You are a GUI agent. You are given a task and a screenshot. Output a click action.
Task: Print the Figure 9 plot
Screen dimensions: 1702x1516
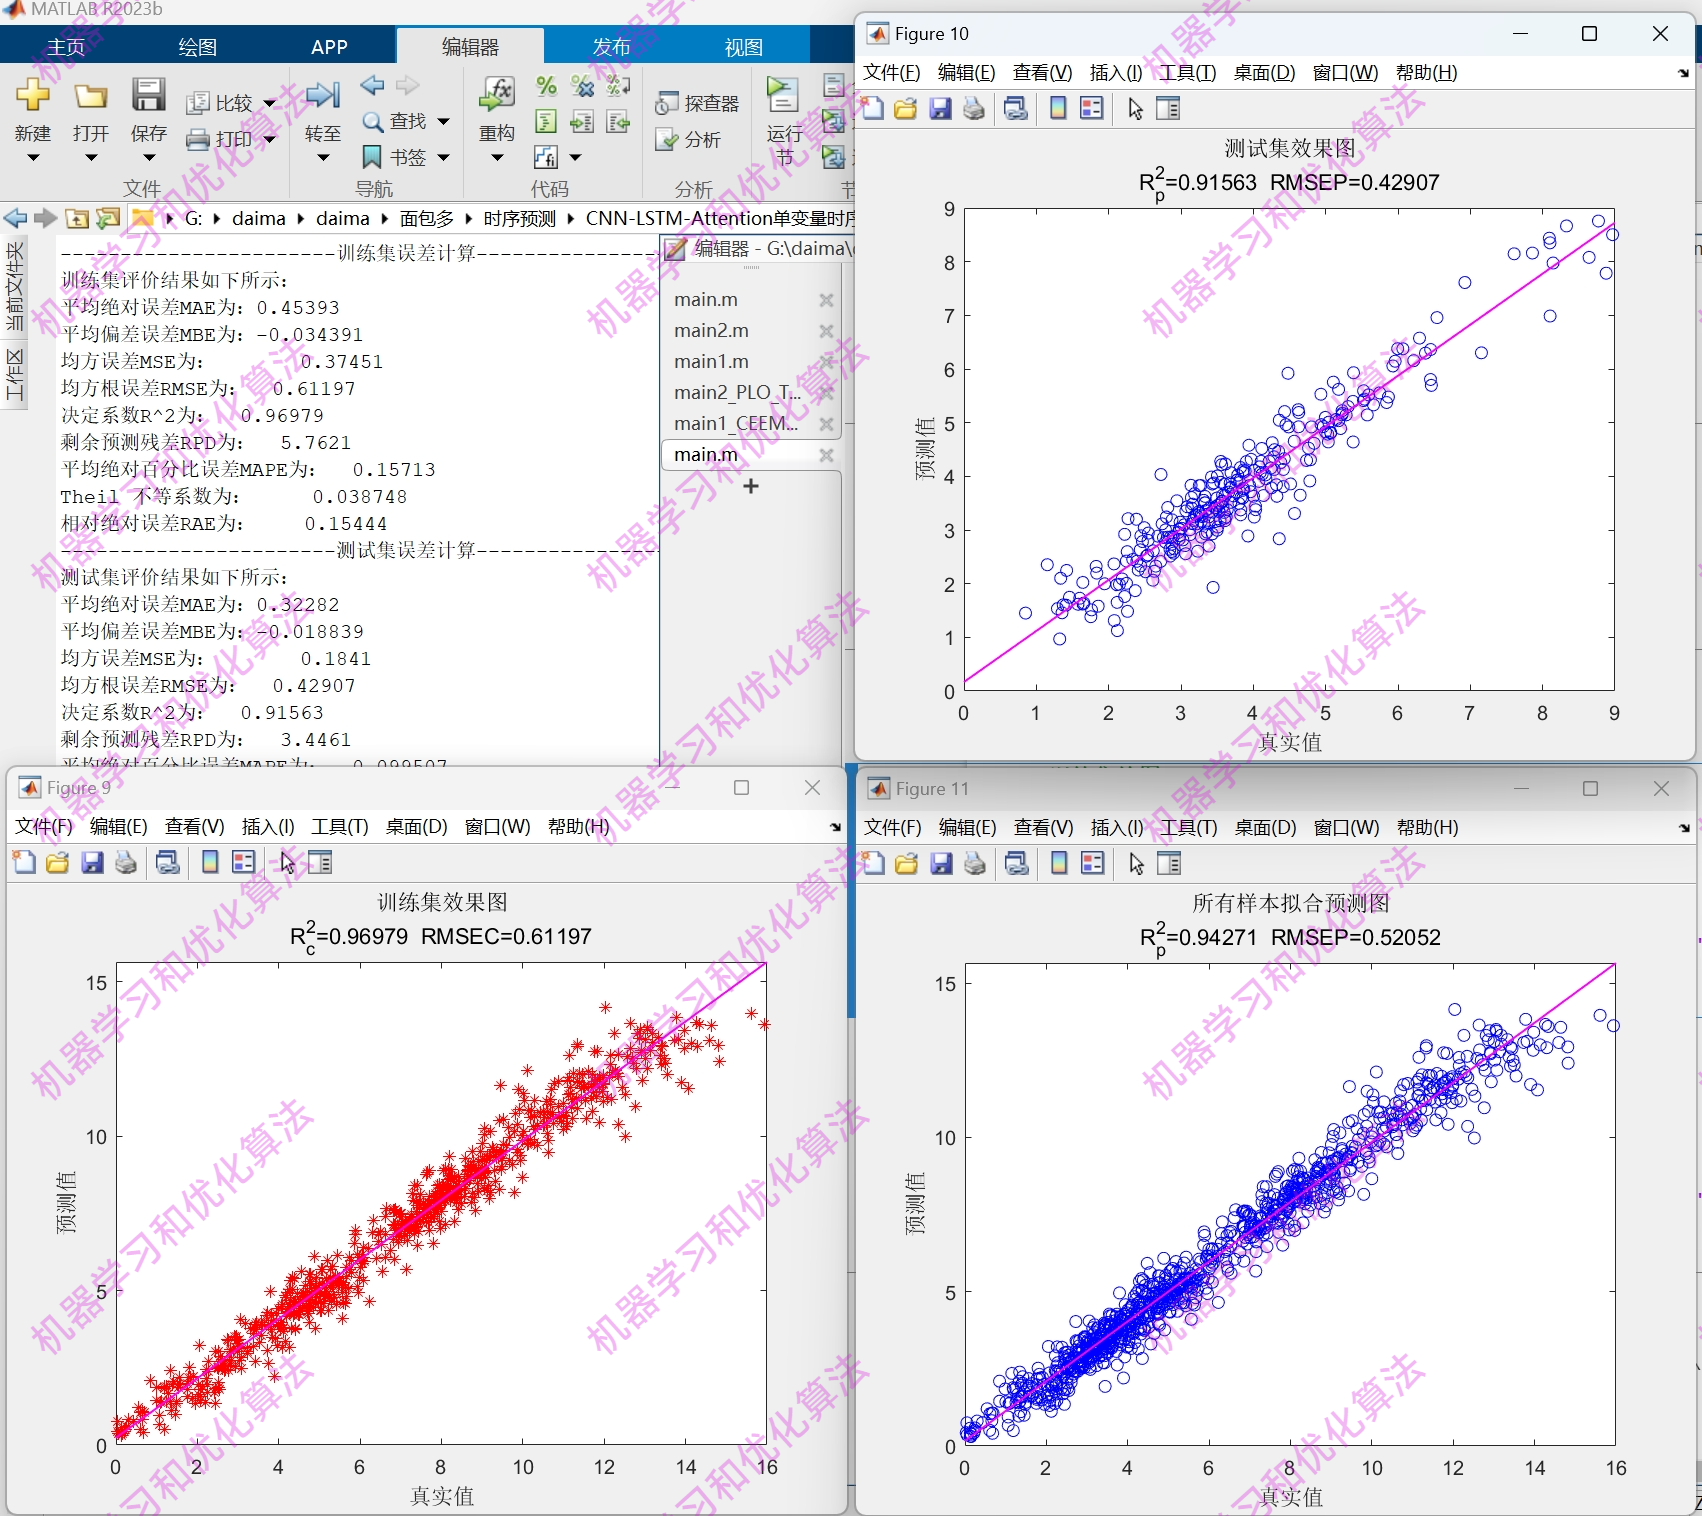126,862
